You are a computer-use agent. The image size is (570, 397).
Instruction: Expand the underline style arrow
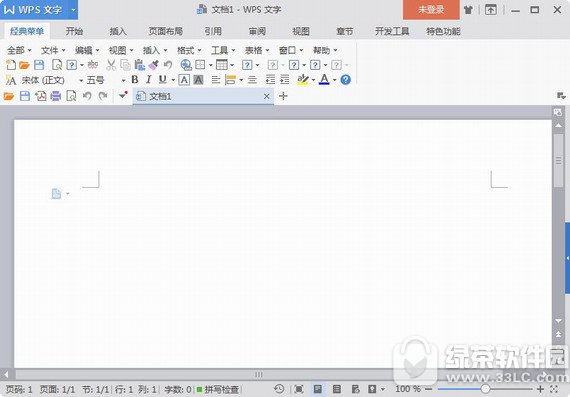coord(173,80)
